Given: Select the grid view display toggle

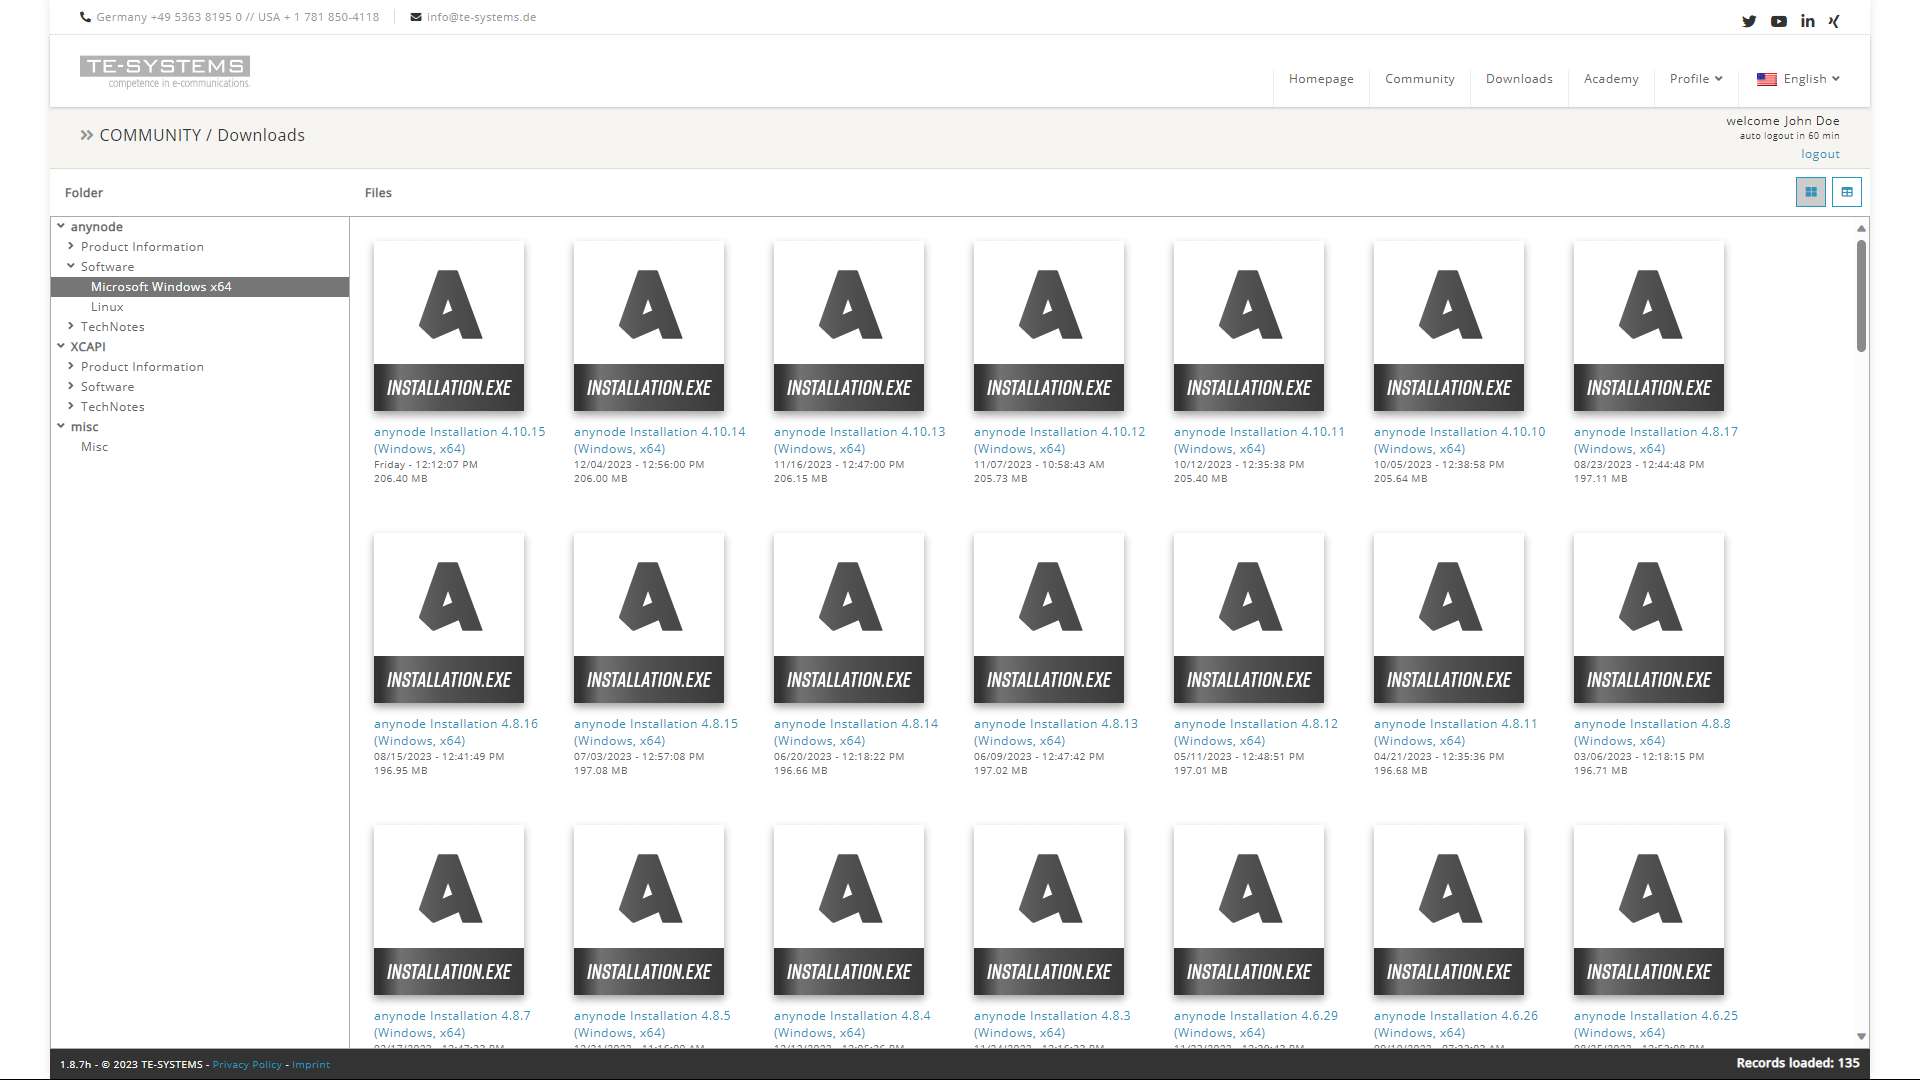Looking at the screenshot, I should (x=1811, y=191).
